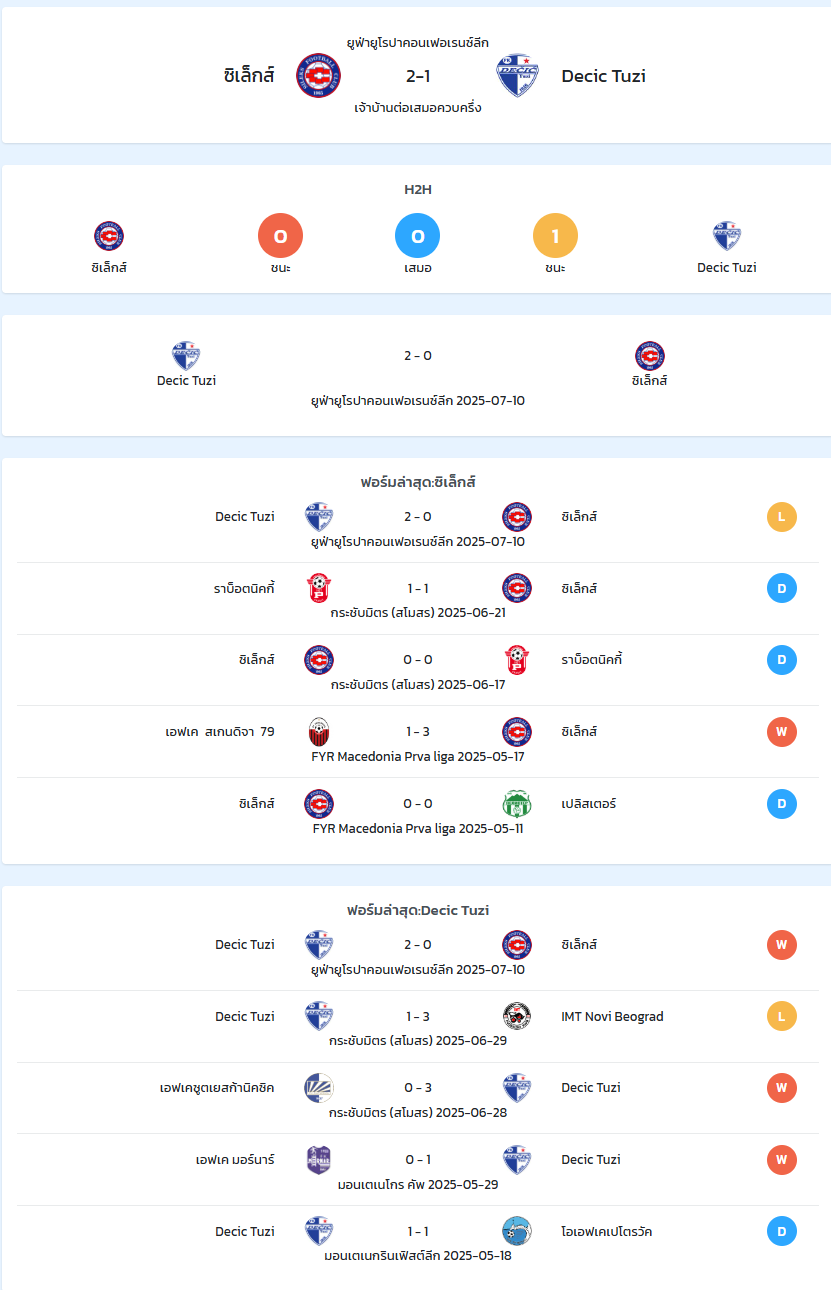Click the เอฟเคซูเยสก้านิคซิค team logo

319,1088
